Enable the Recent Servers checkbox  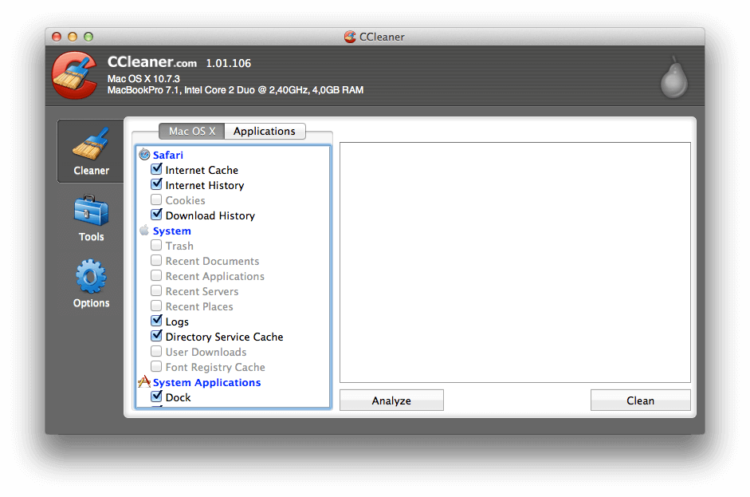(x=156, y=291)
